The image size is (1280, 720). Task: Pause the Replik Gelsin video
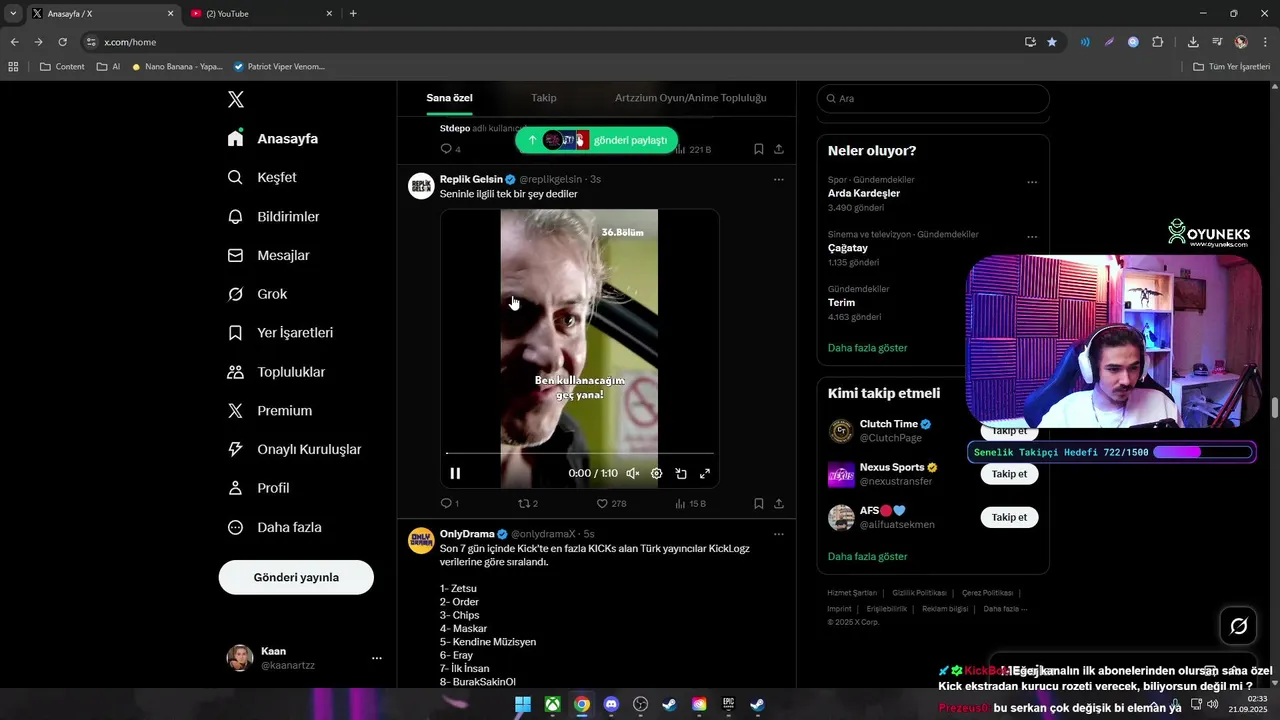(455, 473)
